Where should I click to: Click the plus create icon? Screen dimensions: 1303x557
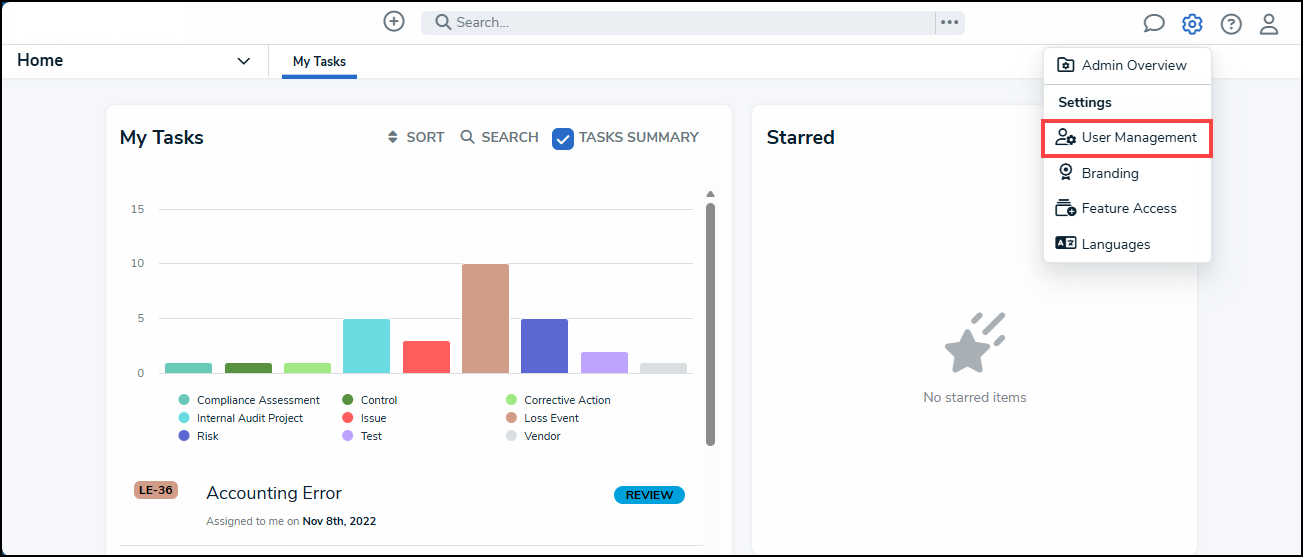[394, 21]
